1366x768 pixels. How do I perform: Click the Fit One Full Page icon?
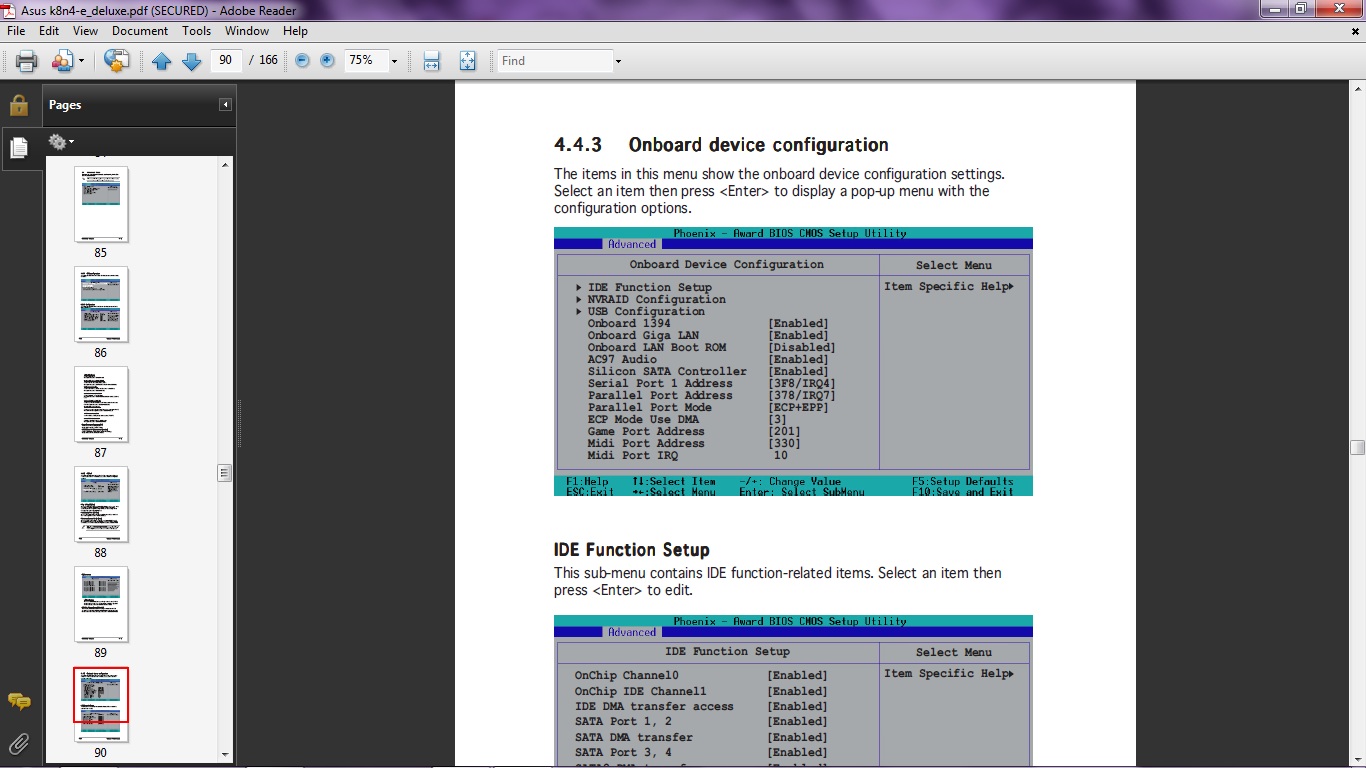coord(467,61)
